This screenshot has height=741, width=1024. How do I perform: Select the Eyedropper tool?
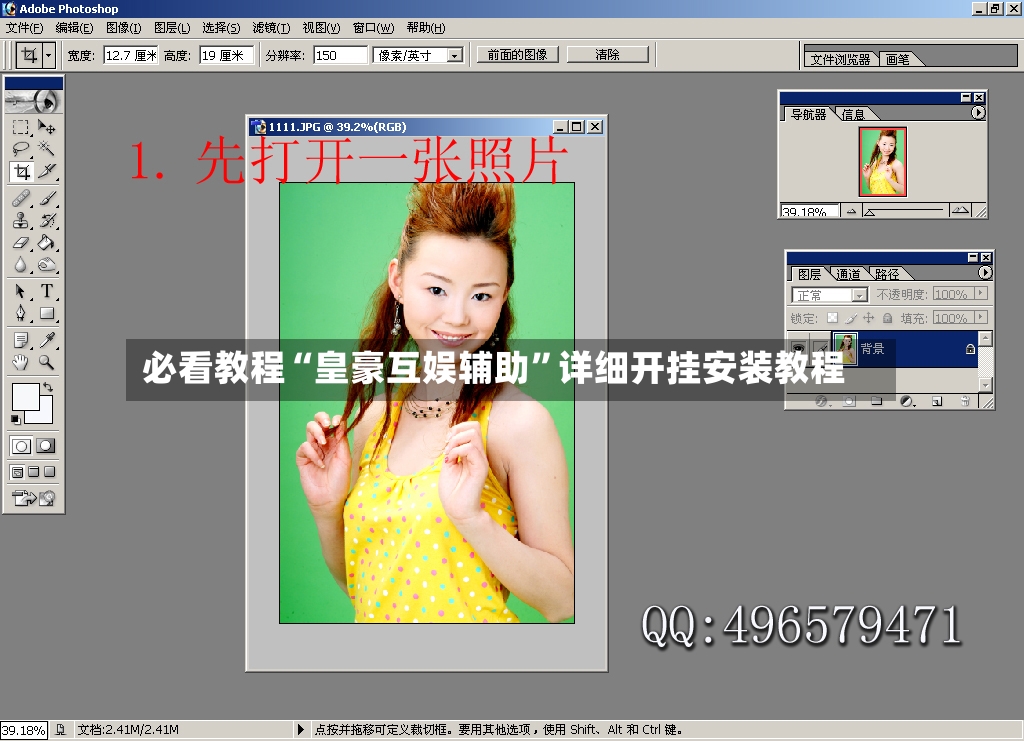click(x=46, y=339)
